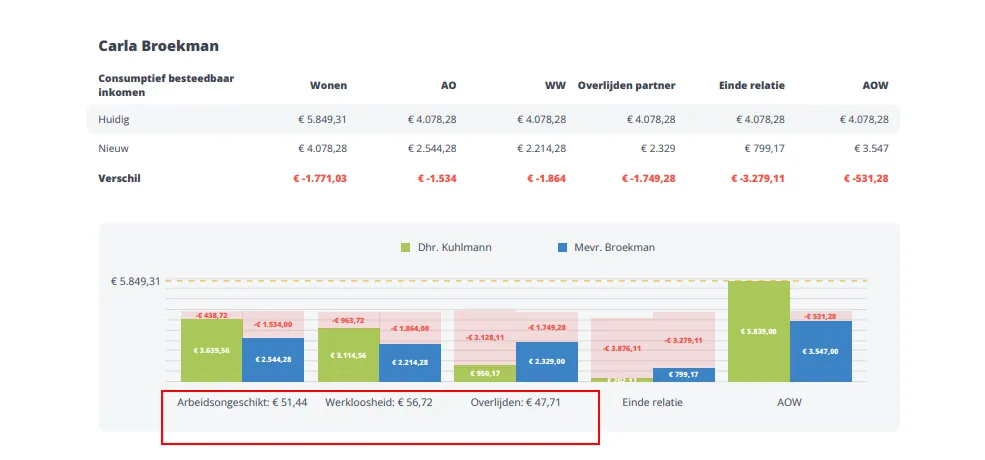985x460 pixels.
Task: Click the red shortfall label -€ 3.128,11
Action: pyautogui.click(x=485, y=337)
